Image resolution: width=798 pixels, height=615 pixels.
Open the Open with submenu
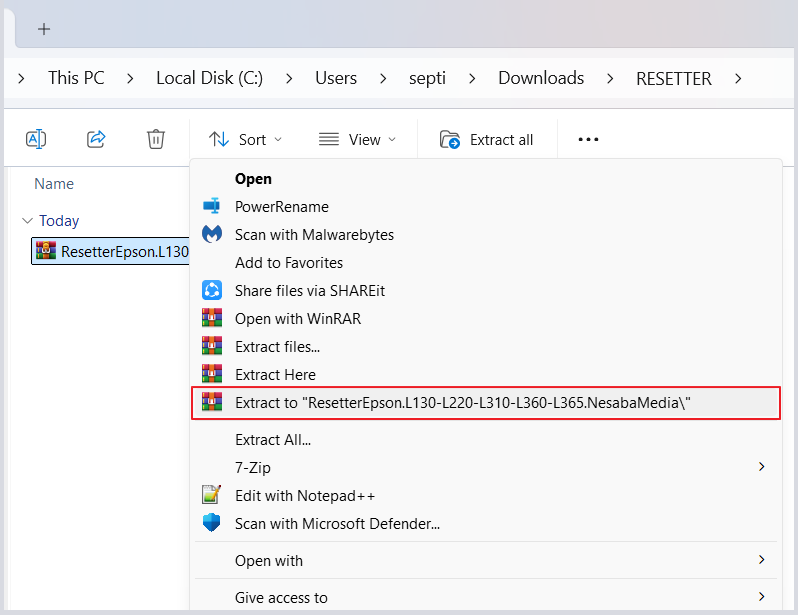[486, 561]
